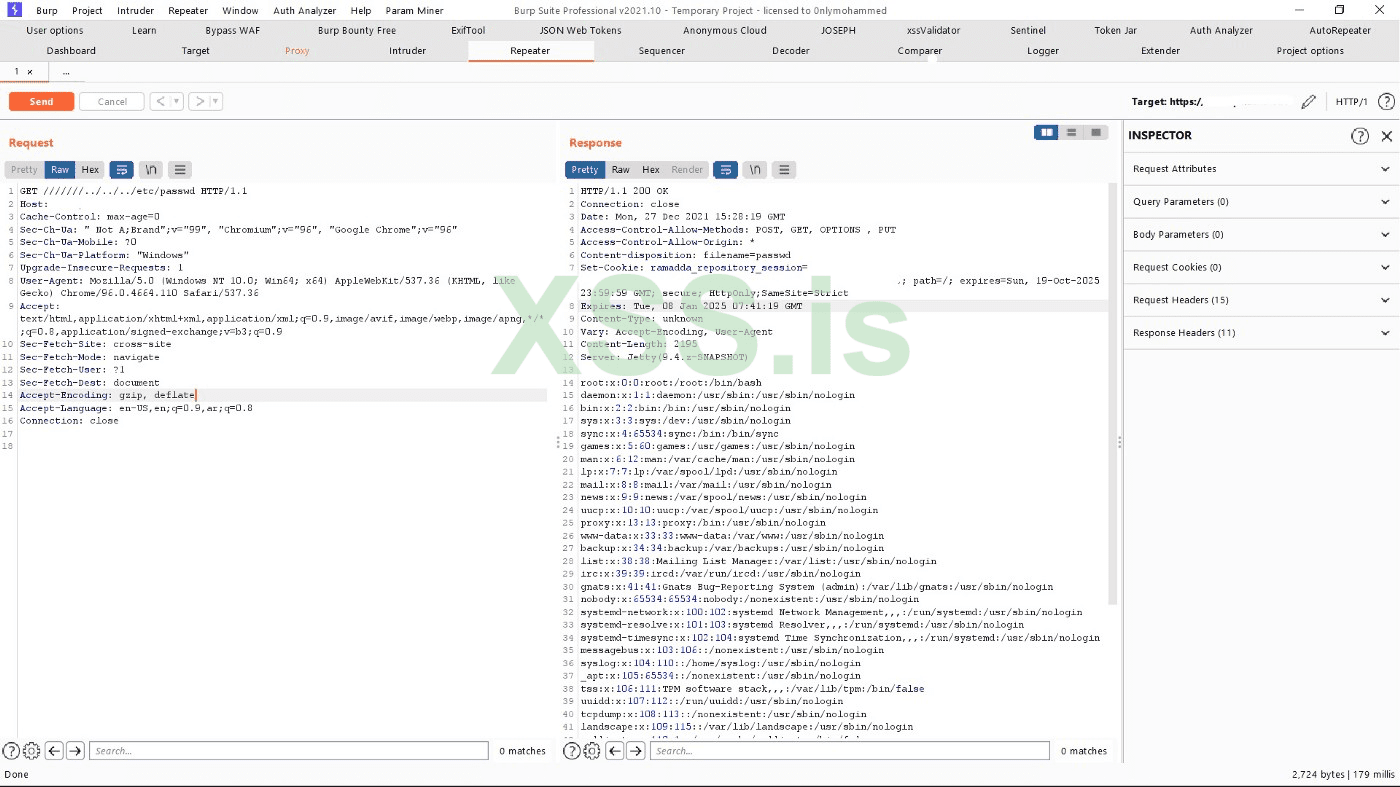Open the Bypass WAF tab

click(232, 31)
